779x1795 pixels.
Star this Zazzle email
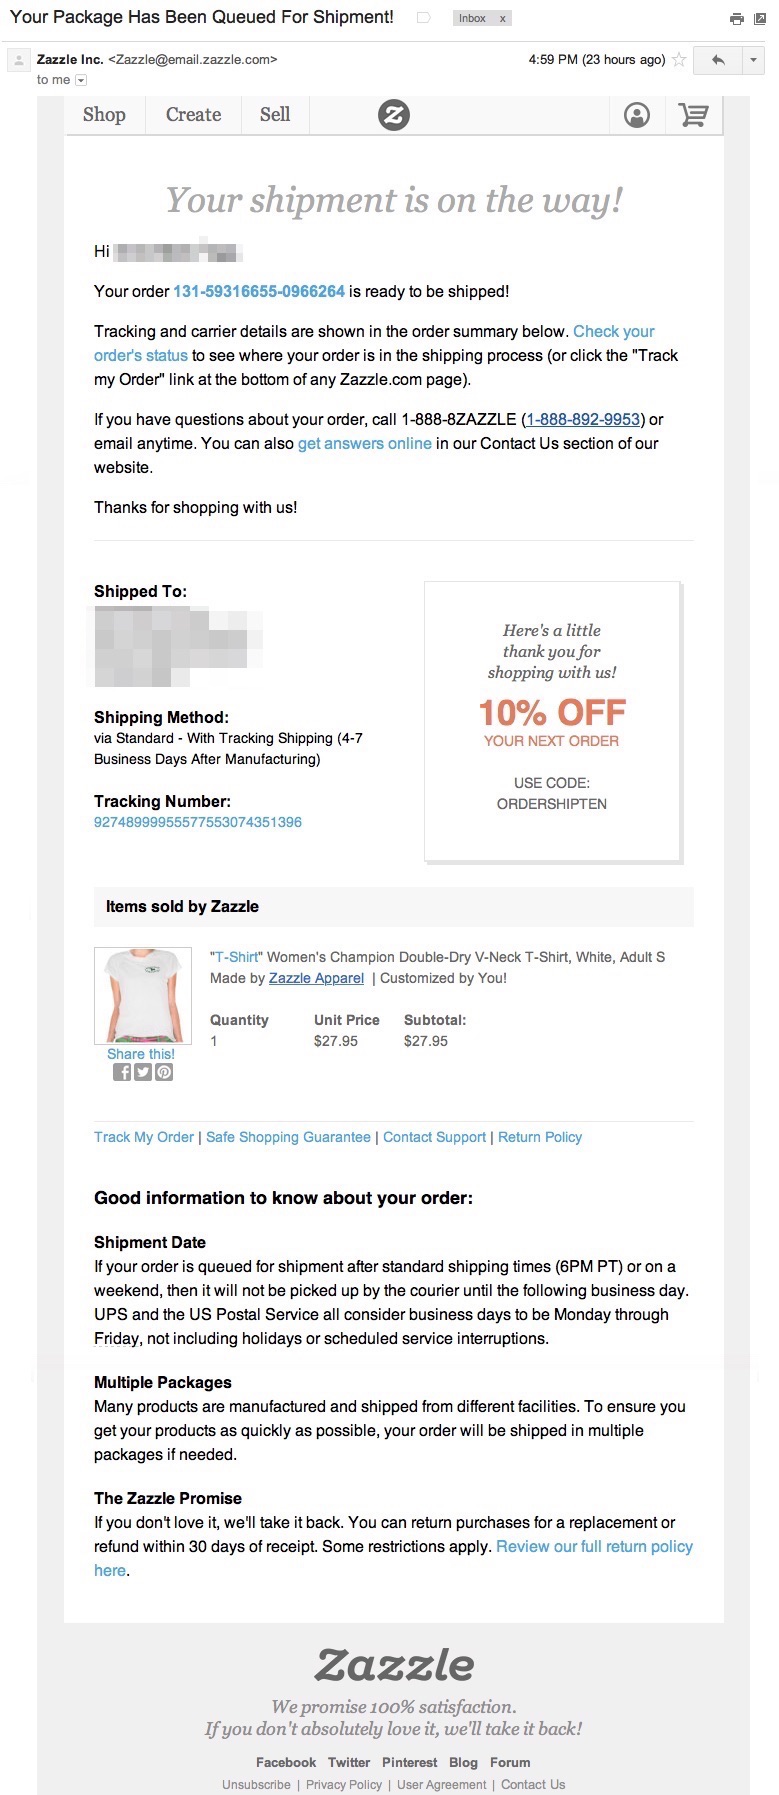click(x=679, y=60)
